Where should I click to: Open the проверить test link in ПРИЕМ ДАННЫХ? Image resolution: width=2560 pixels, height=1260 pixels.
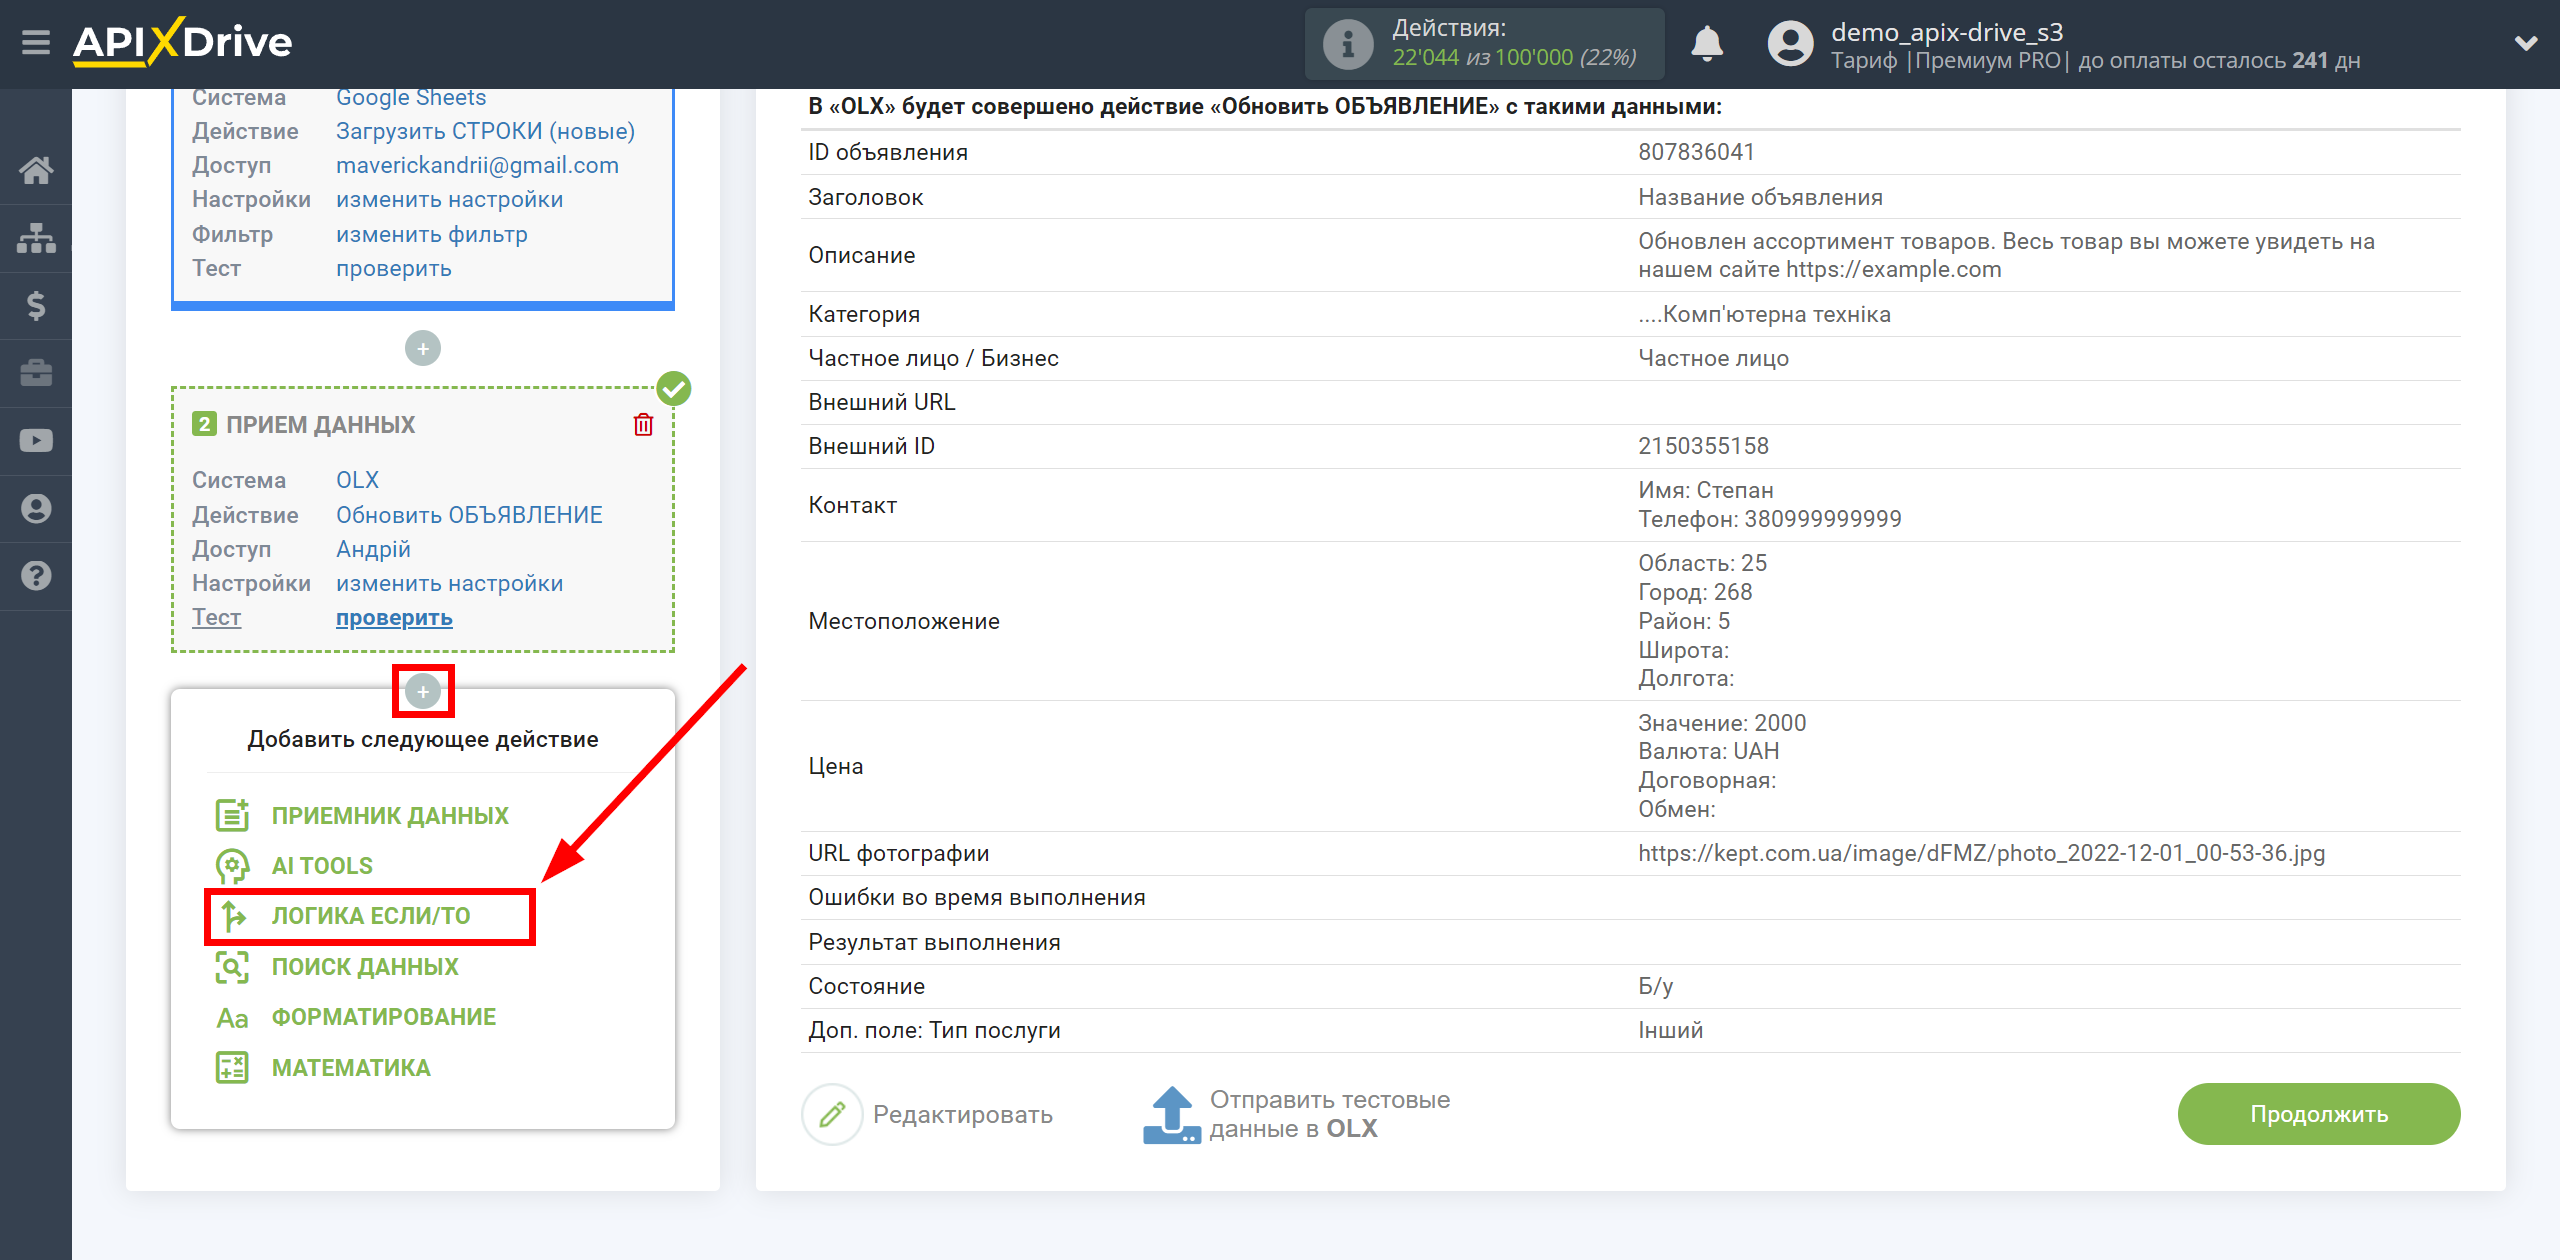point(392,615)
